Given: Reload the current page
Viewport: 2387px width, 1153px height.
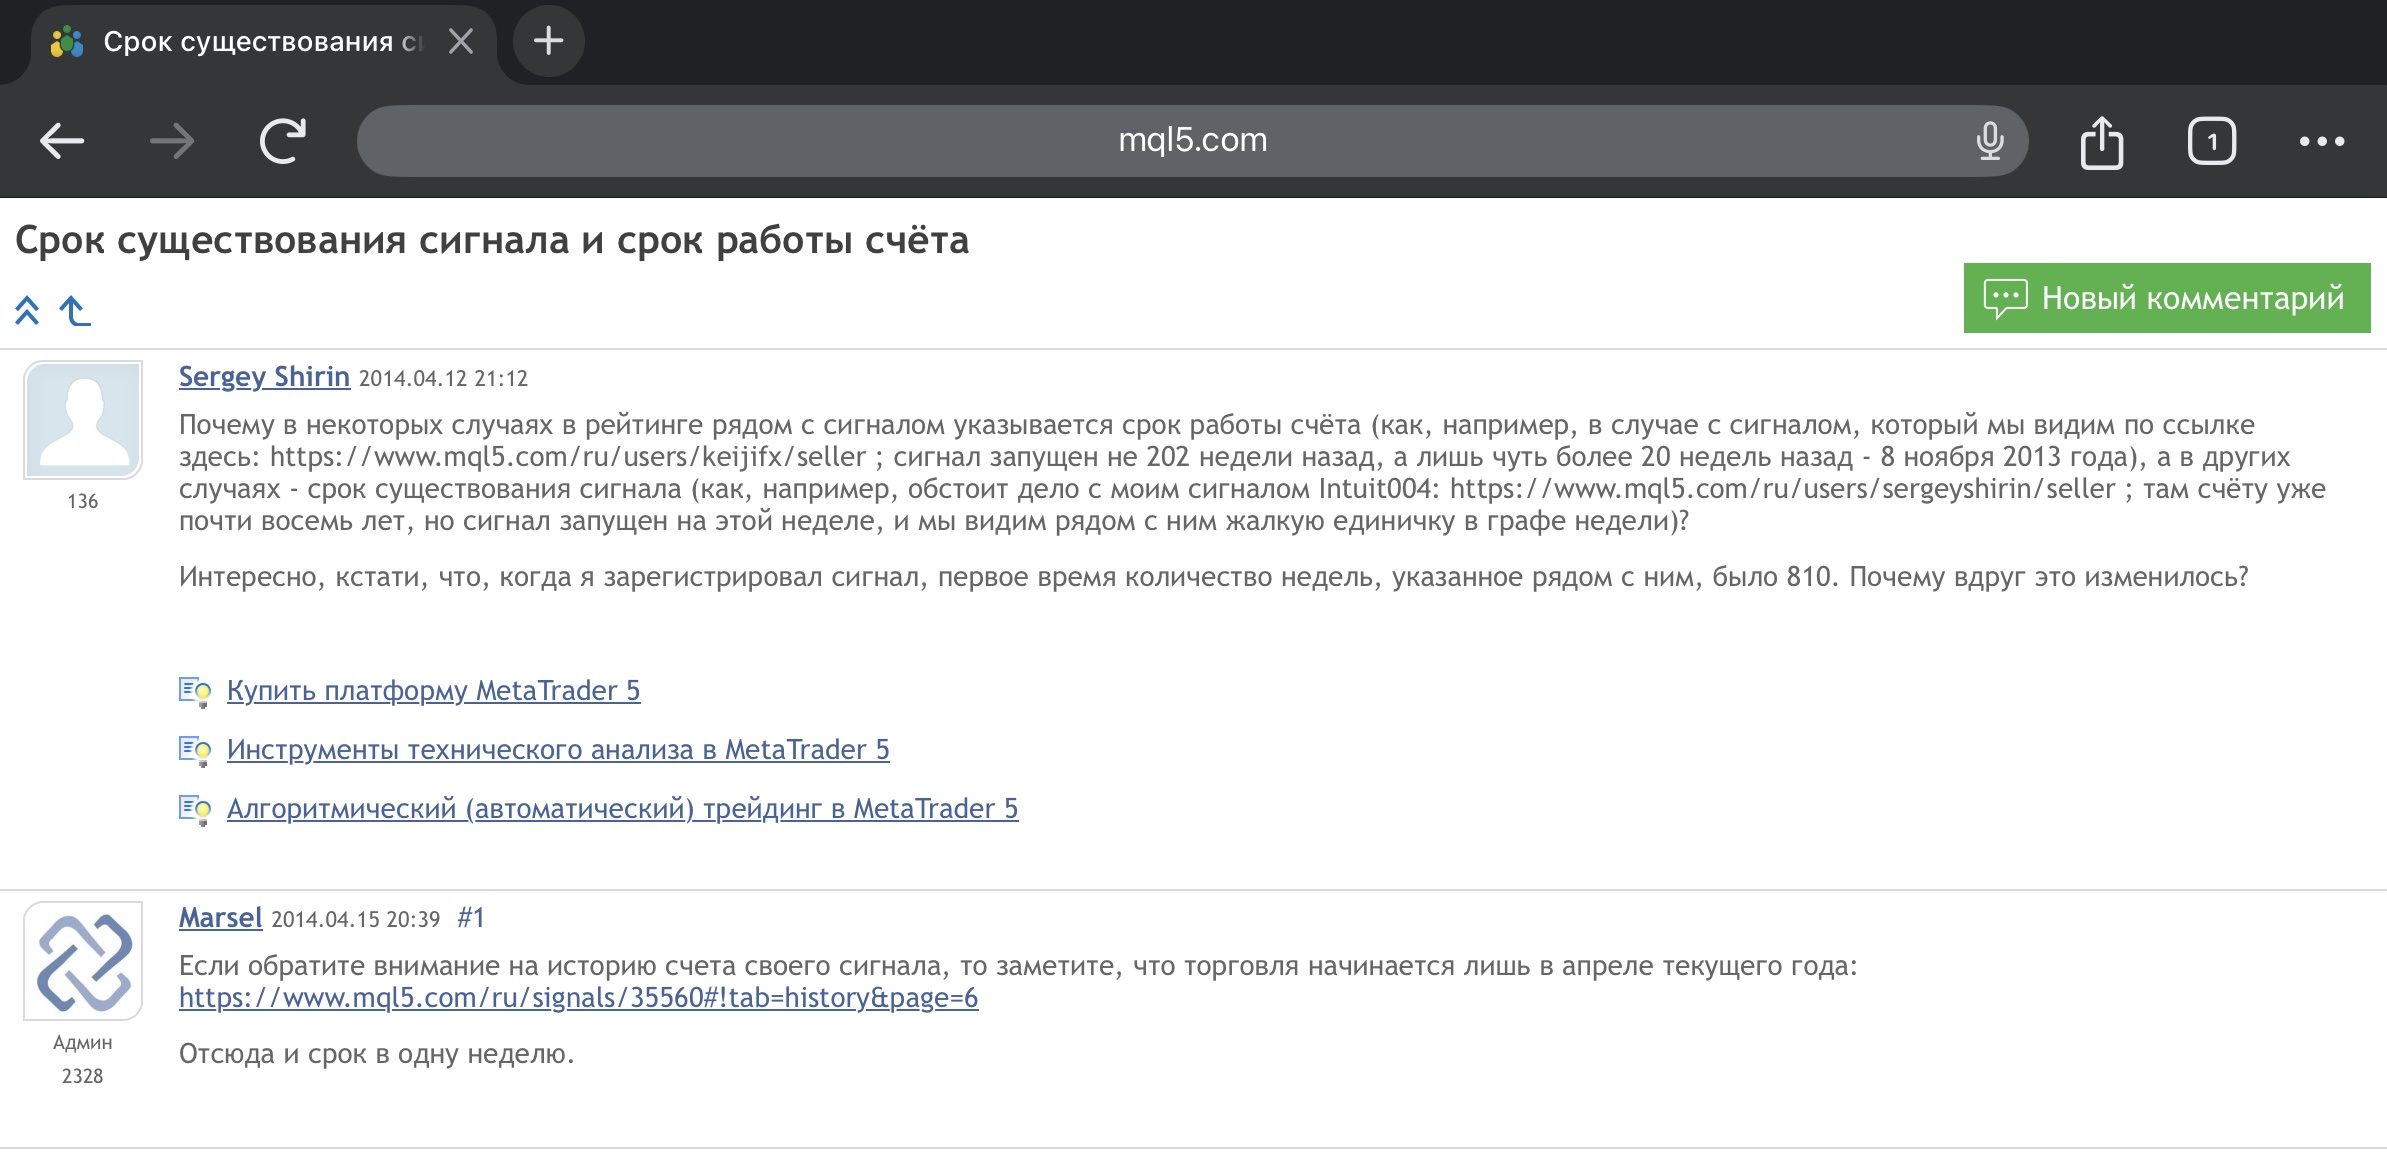Looking at the screenshot, I should click(283, 141).
